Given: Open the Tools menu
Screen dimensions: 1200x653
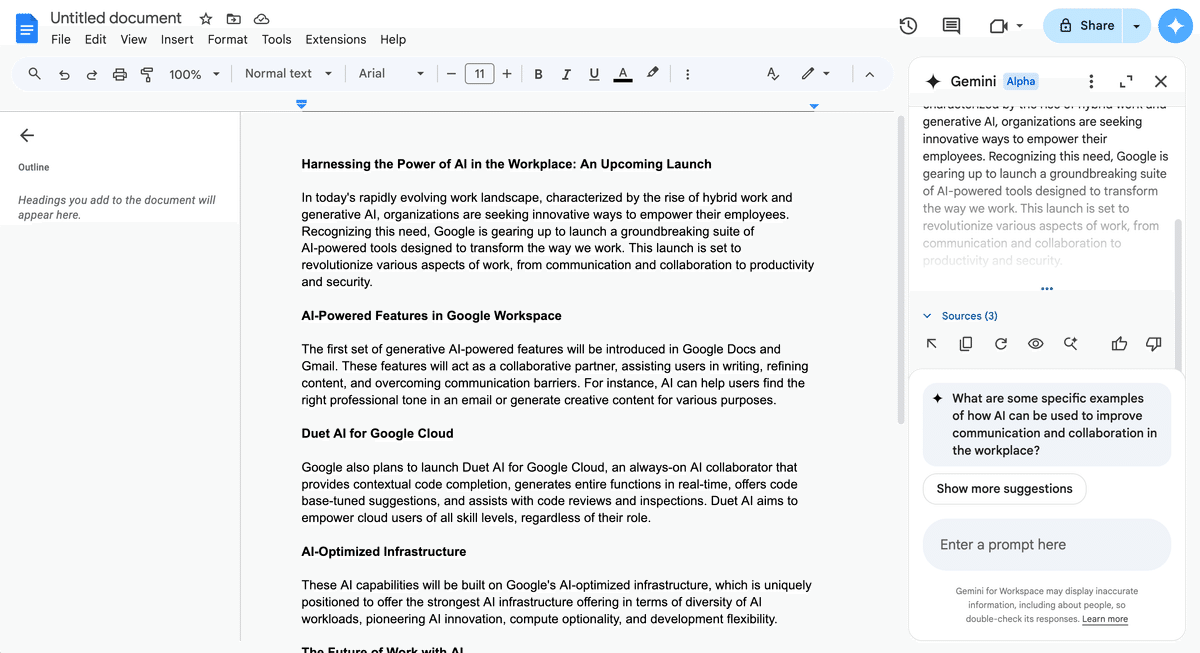Looking at the screenshot, I should tap(277, 40).
